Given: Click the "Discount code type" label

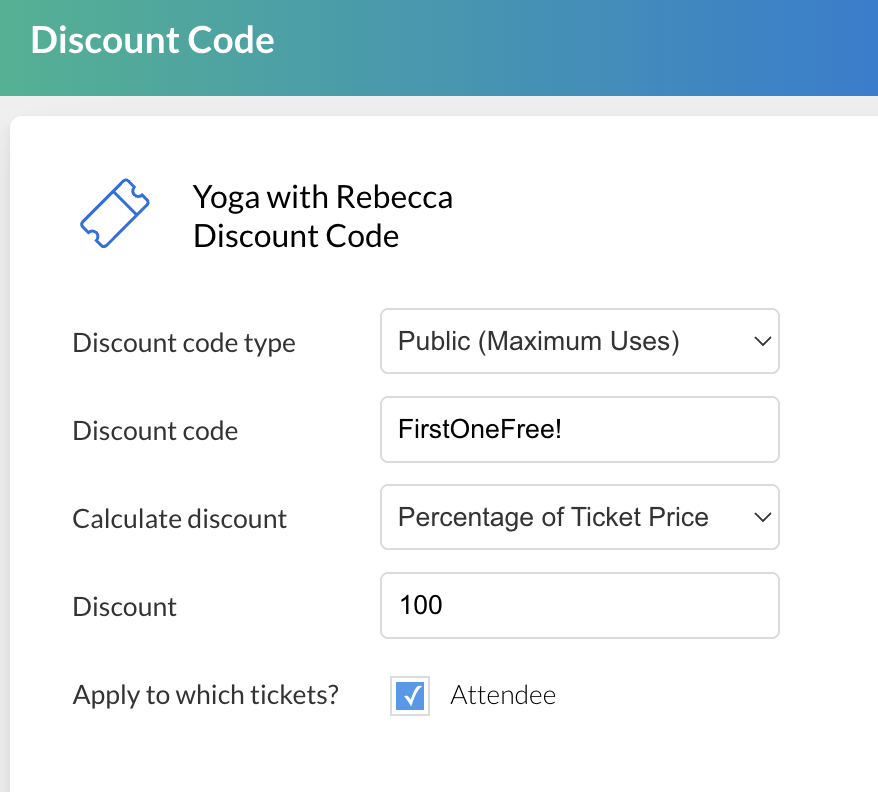Looking at the screenshot, I should point(184,343).
